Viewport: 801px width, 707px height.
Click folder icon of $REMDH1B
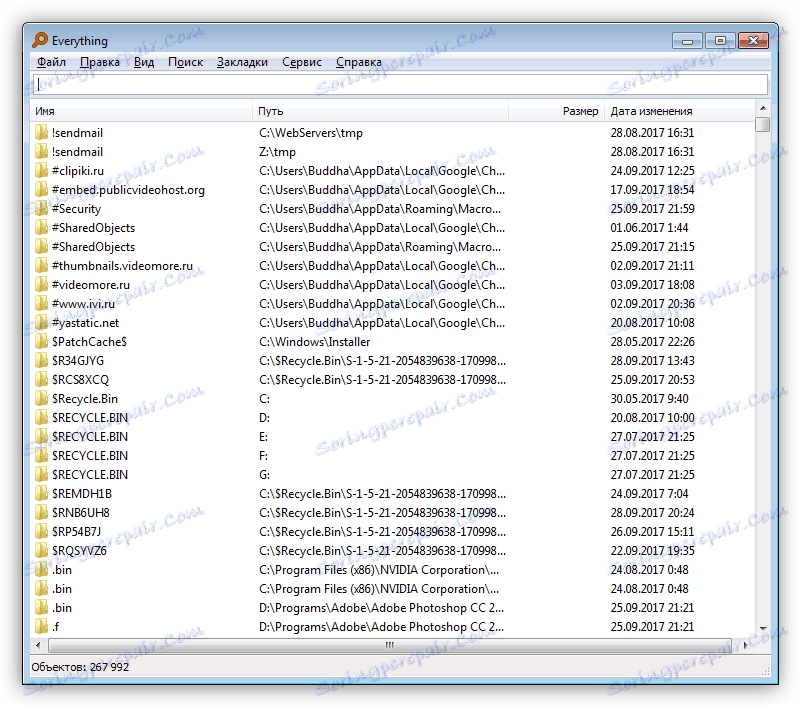(x=41, y=494)
